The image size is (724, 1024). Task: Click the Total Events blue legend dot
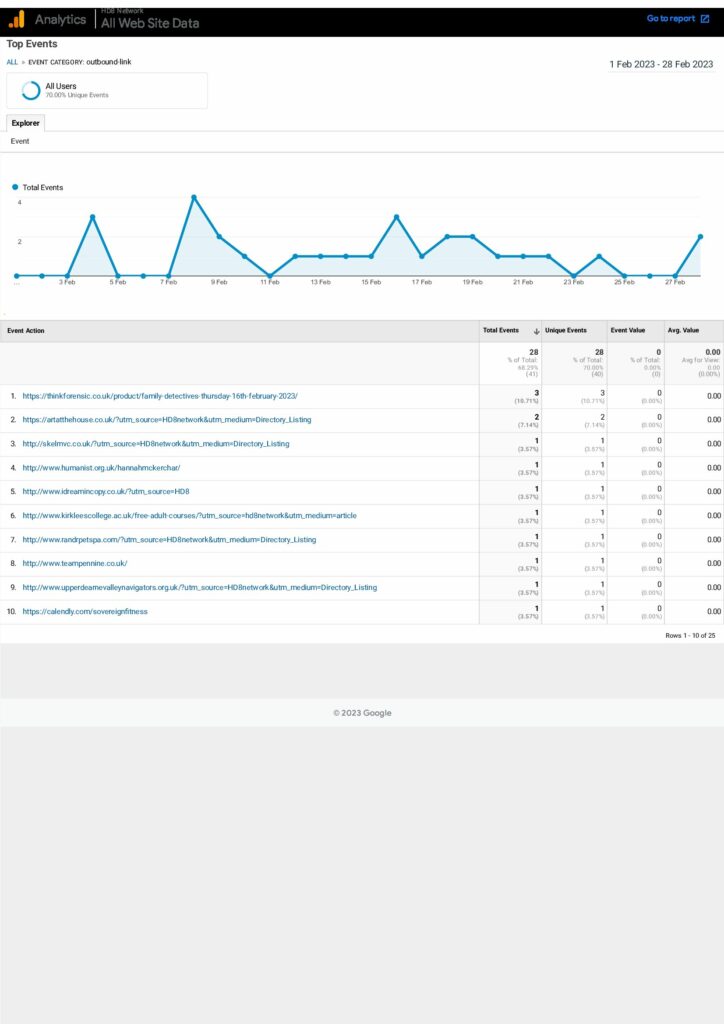click(16, 187)
